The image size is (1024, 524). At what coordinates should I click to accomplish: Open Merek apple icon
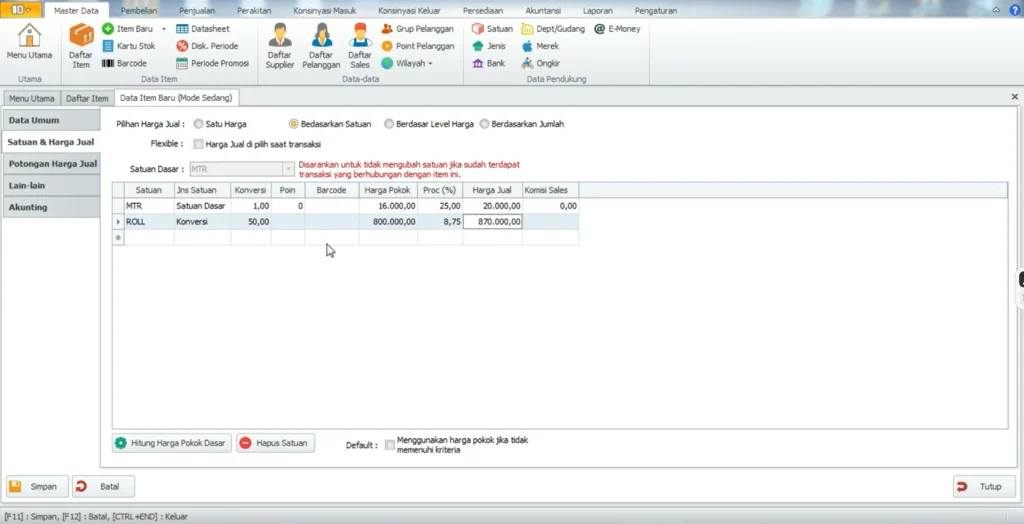(x=527, y=46)
